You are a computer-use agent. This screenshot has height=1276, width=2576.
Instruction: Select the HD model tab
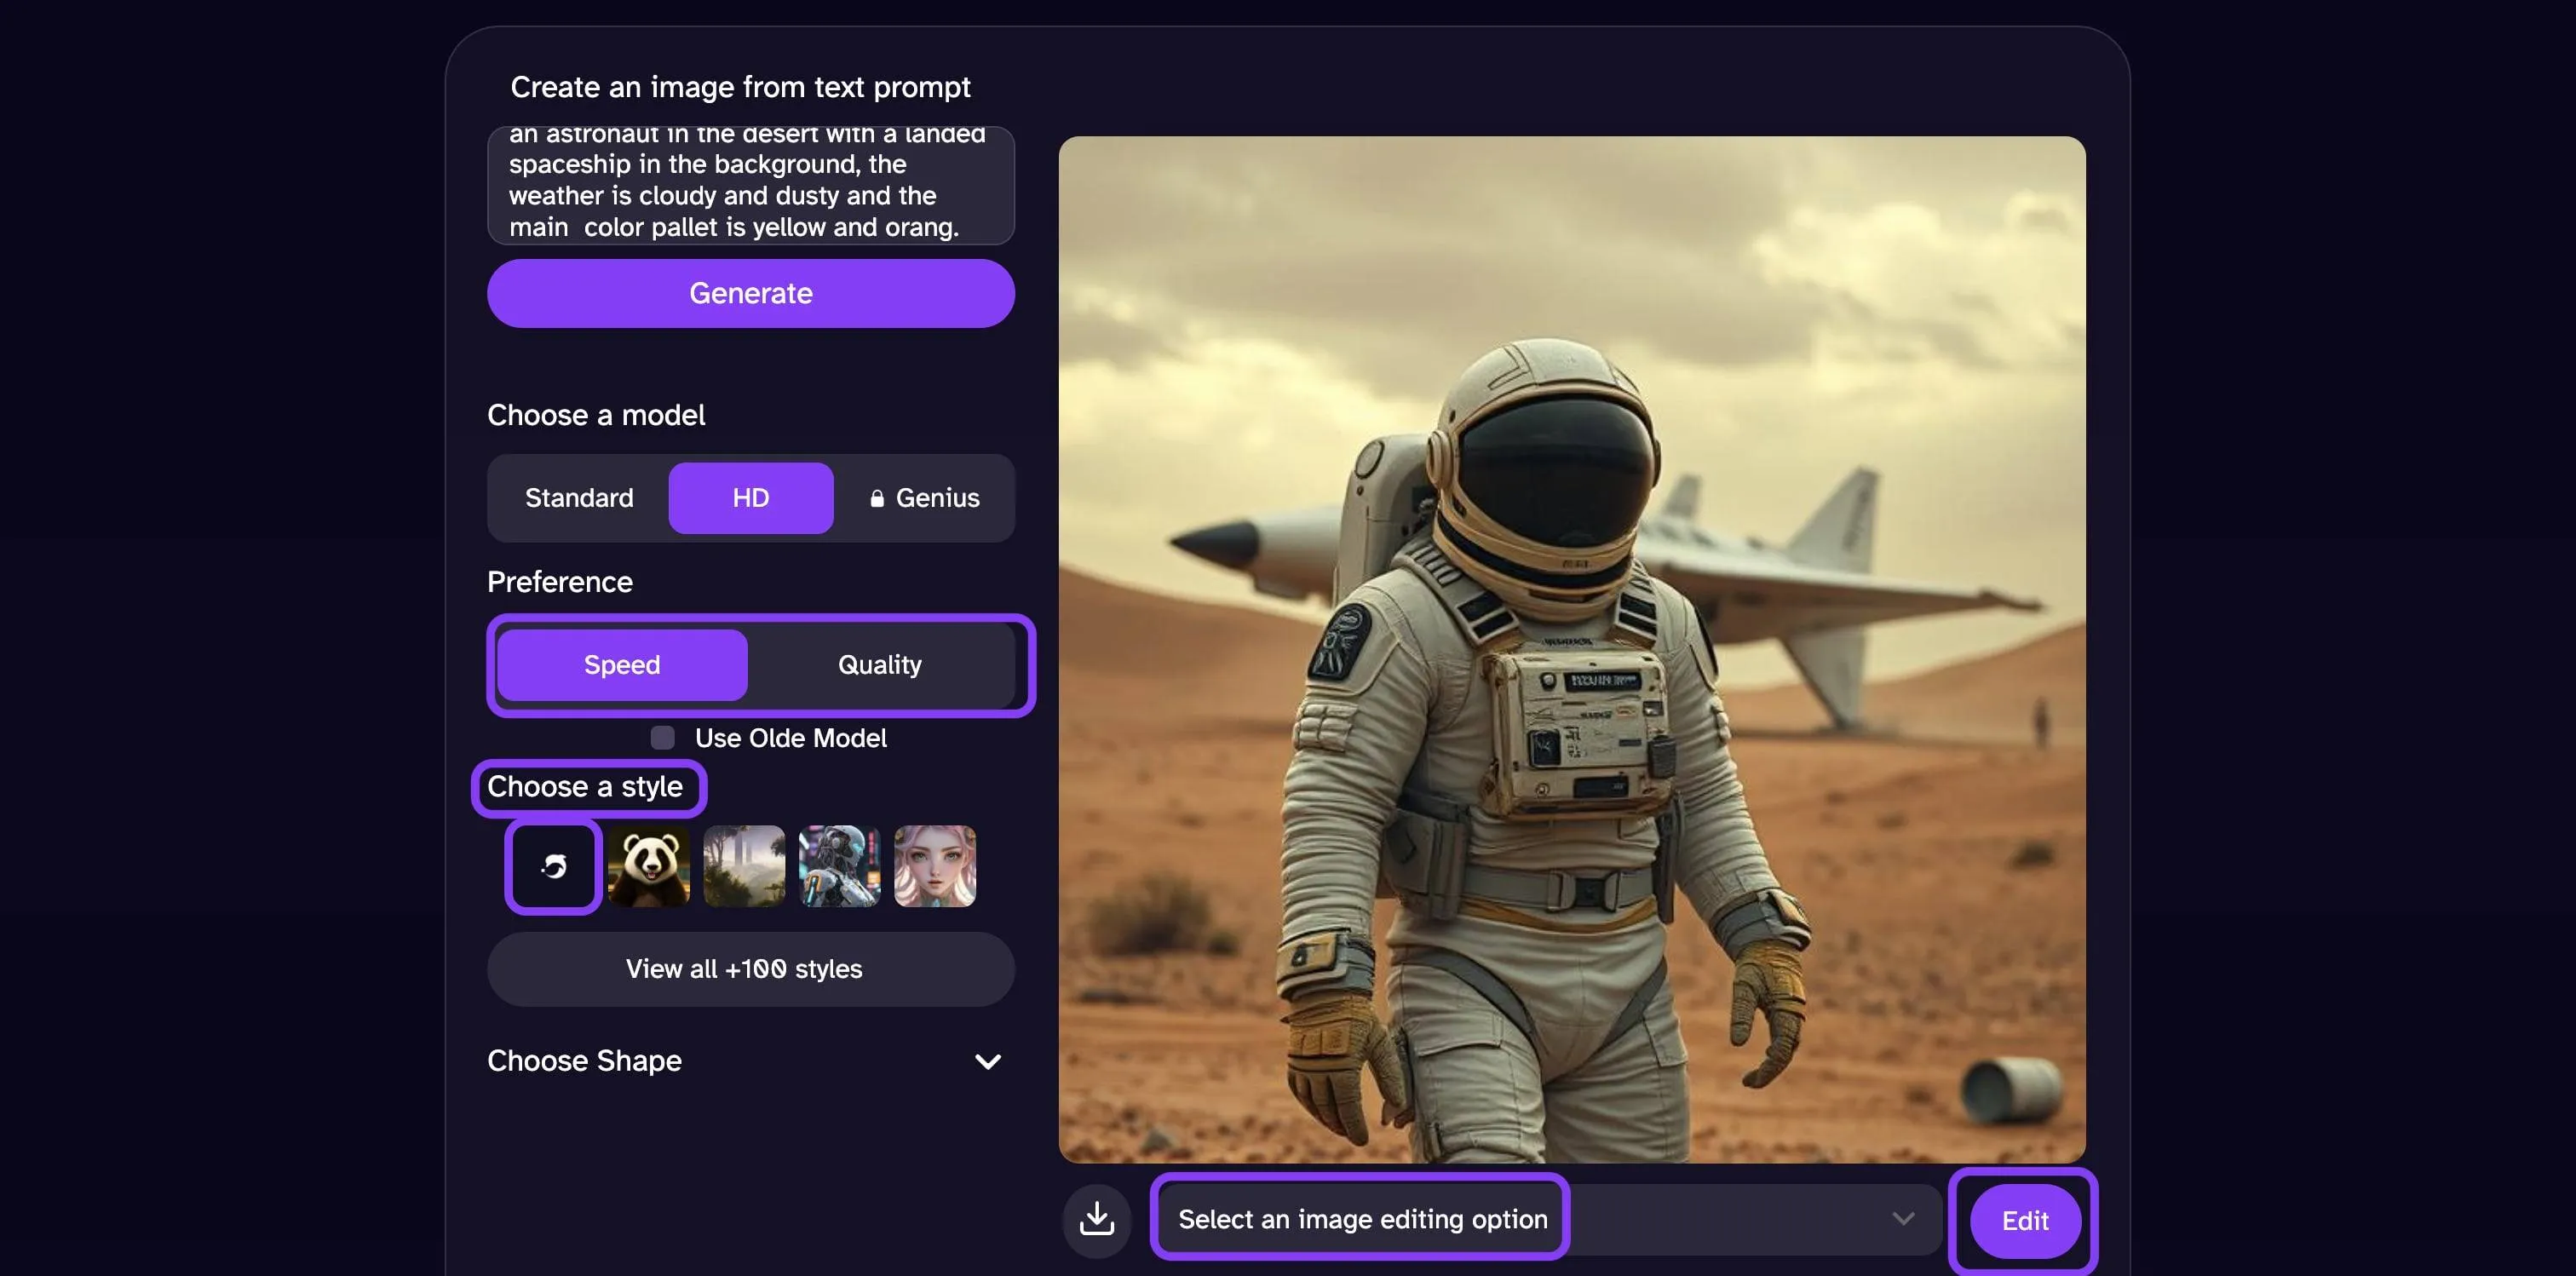750,498
